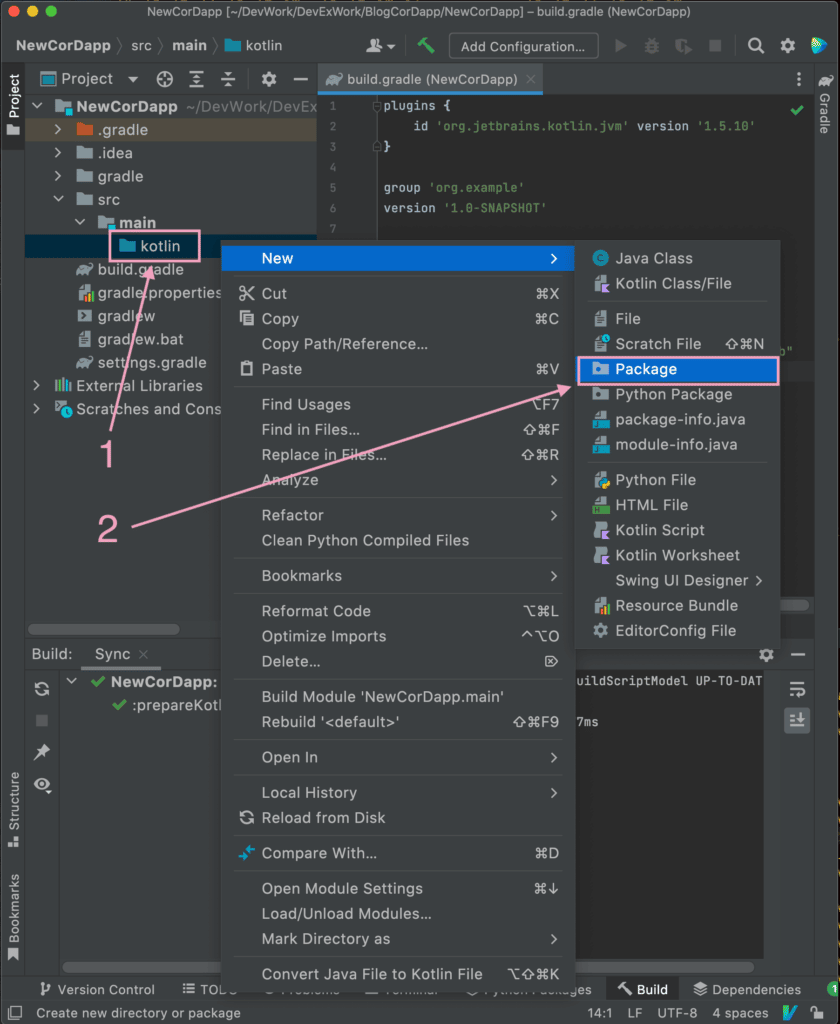Hide the Project panel with minus icon
The width and height of the screenshot is (840, 1024).
[300, 79]
